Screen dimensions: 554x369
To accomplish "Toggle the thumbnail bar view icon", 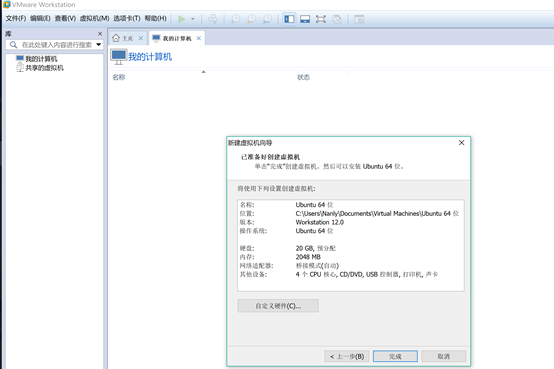I will click(x=305, y=19).
